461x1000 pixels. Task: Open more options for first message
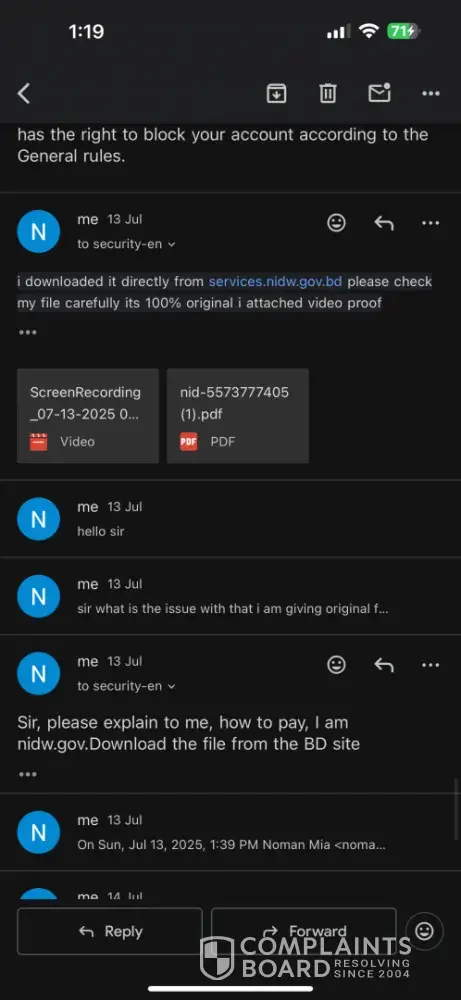[x=431, y=223]
